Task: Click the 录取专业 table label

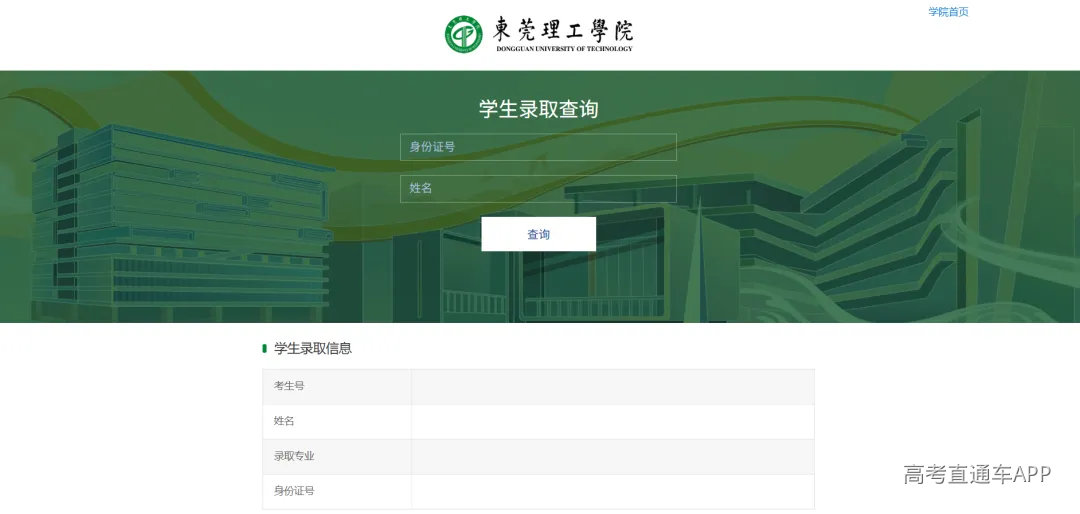Action: [x=294, y=456]
